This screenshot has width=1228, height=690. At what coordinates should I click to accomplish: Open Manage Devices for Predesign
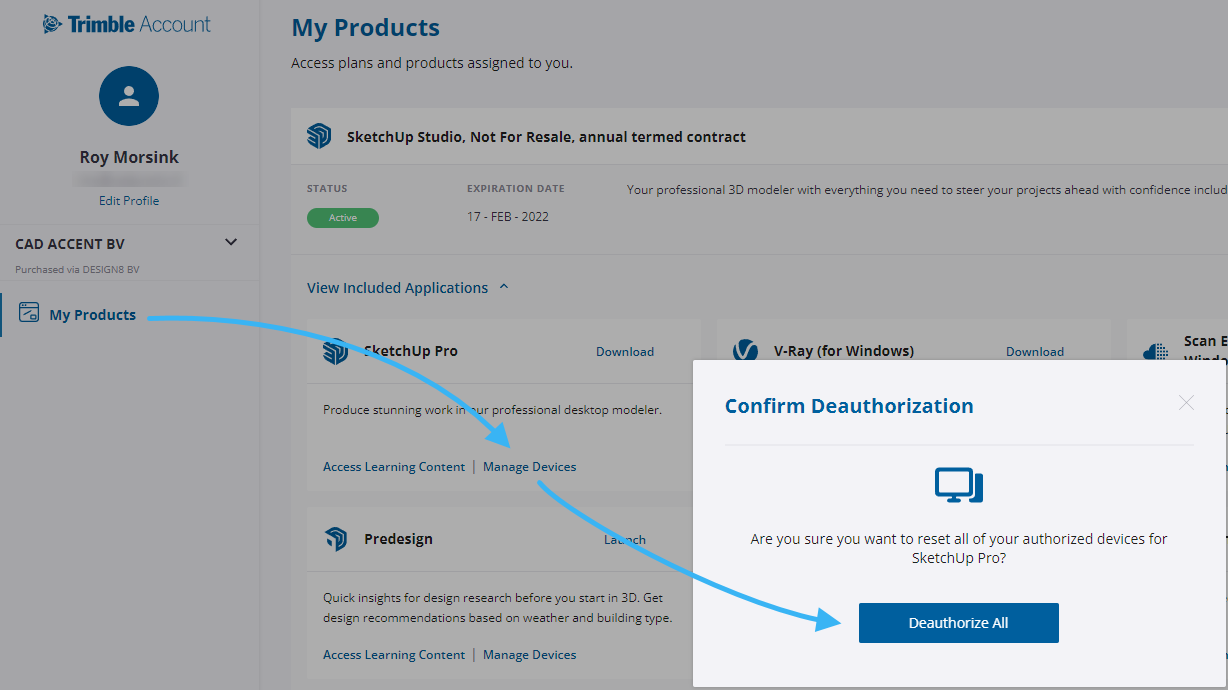[x=530, y=655]
